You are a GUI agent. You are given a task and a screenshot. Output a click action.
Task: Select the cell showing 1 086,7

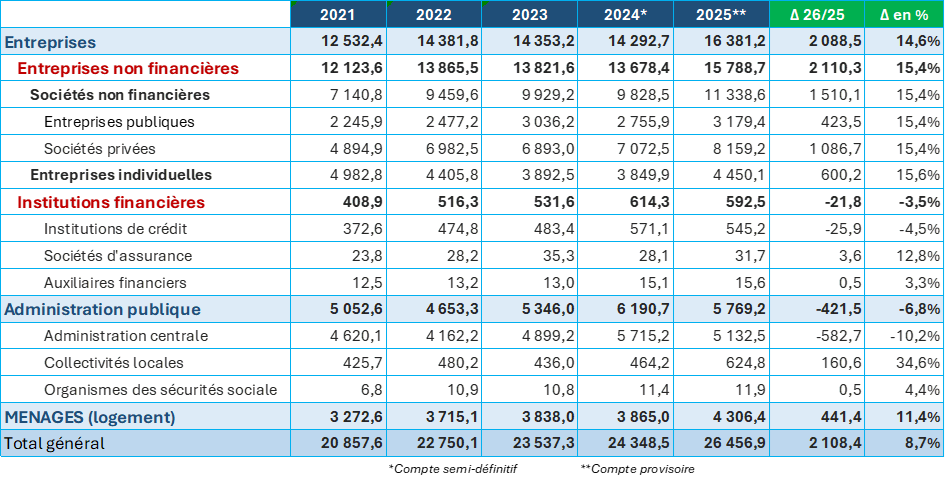point(817,148)
